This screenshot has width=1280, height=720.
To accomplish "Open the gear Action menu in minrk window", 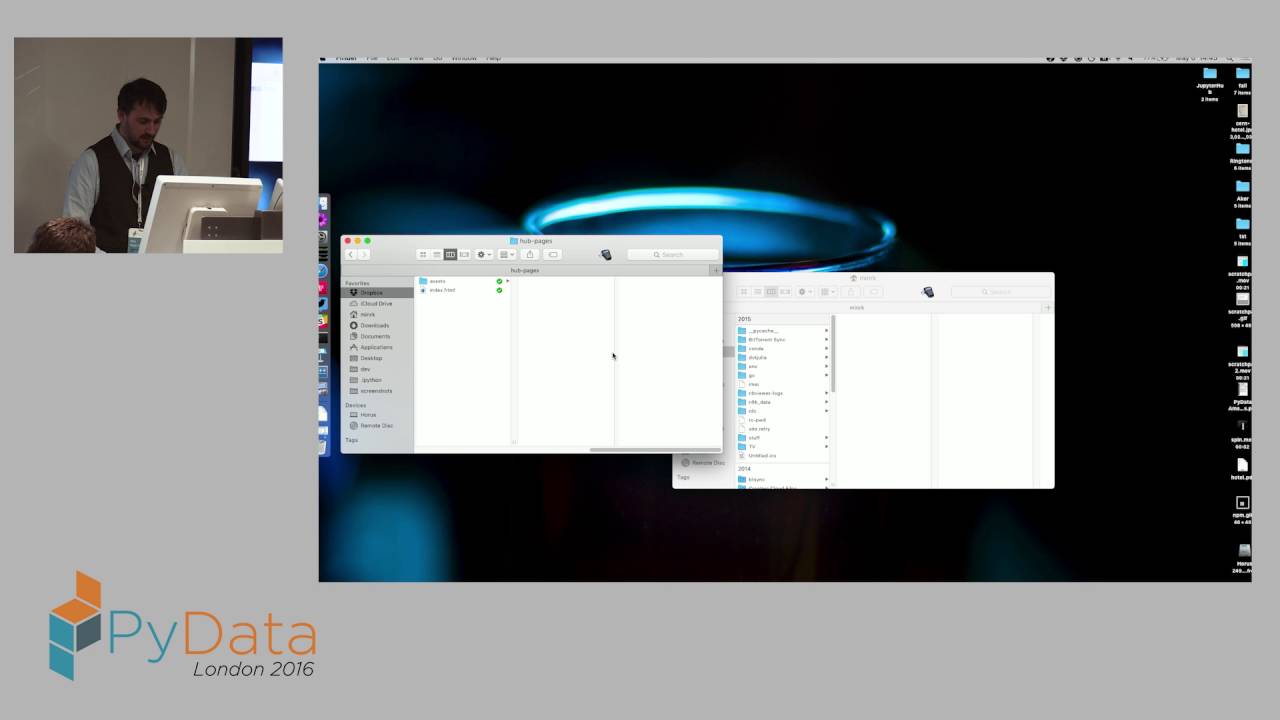I will 805,292.
